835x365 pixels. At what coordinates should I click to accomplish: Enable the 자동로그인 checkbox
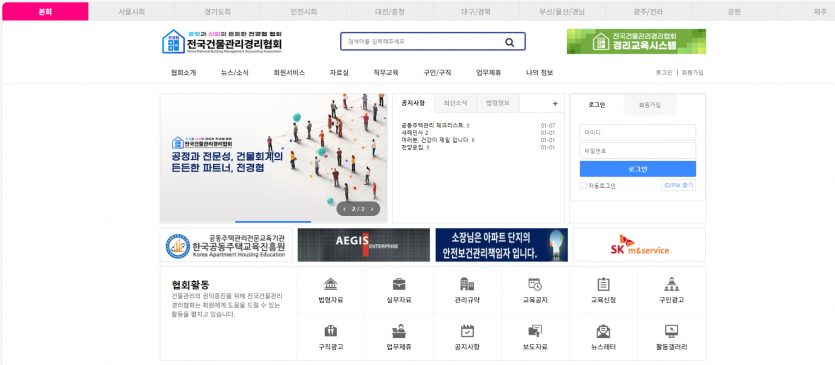click(583, 186)
